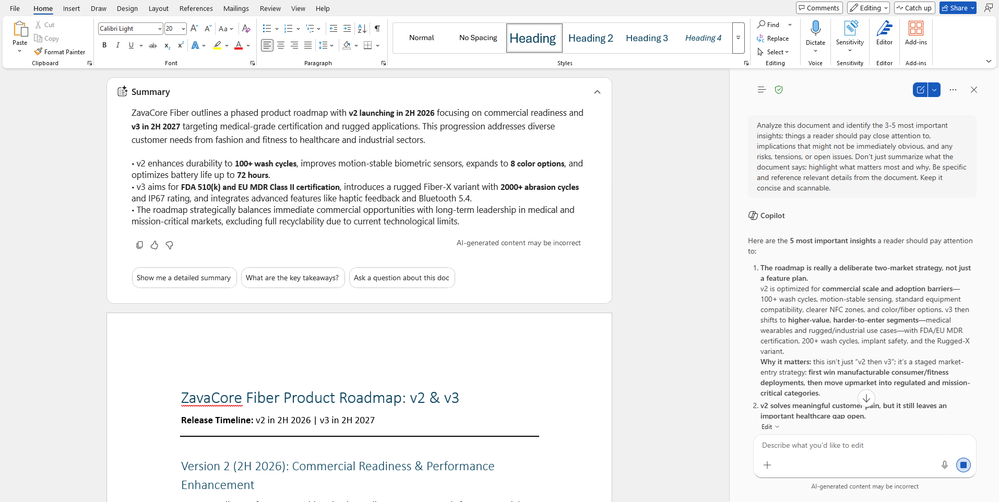Open Replace in the Editing group
Image resolution: width=999 pixels, height=502 pixels.
click(x=773, y=38)
